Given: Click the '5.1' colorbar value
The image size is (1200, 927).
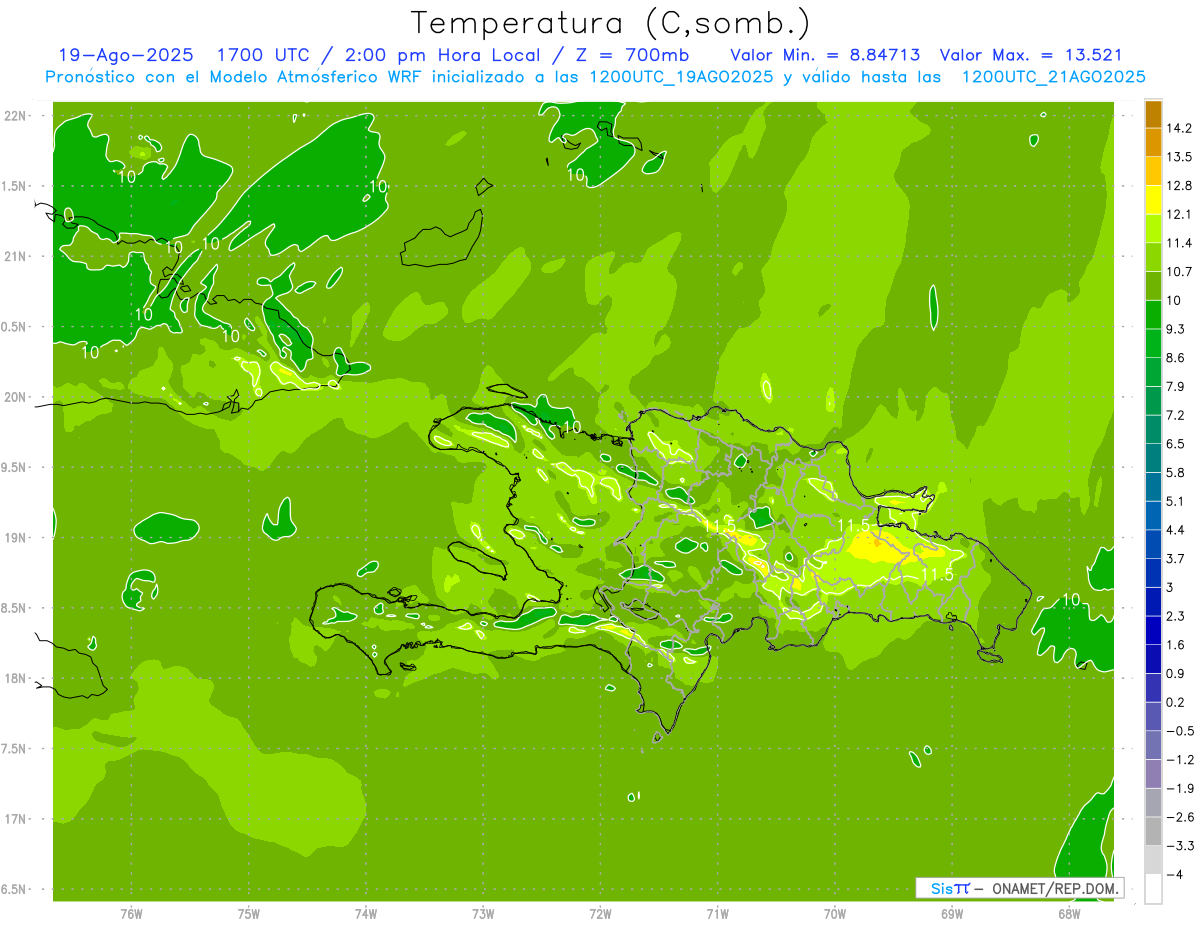Looking at the screenshot, I should point(1176,501).
